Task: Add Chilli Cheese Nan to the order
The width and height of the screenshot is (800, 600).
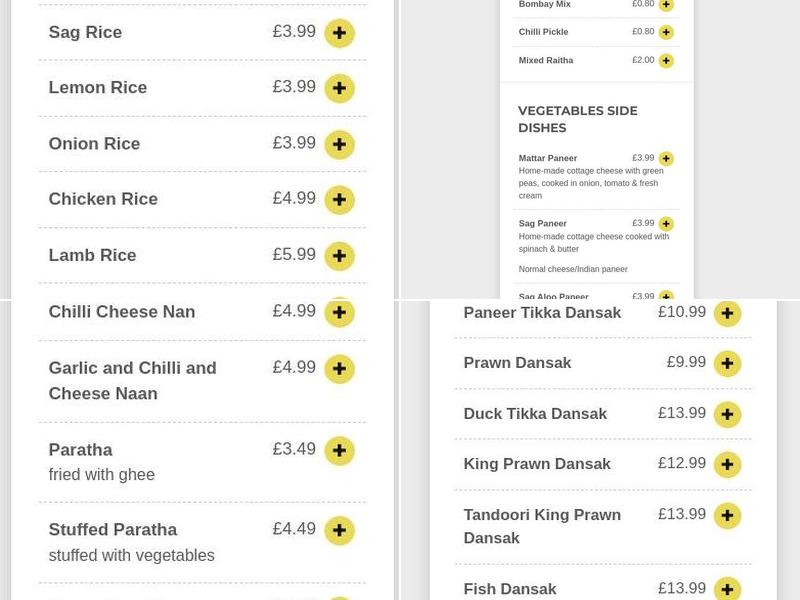Action: (339, 312)
